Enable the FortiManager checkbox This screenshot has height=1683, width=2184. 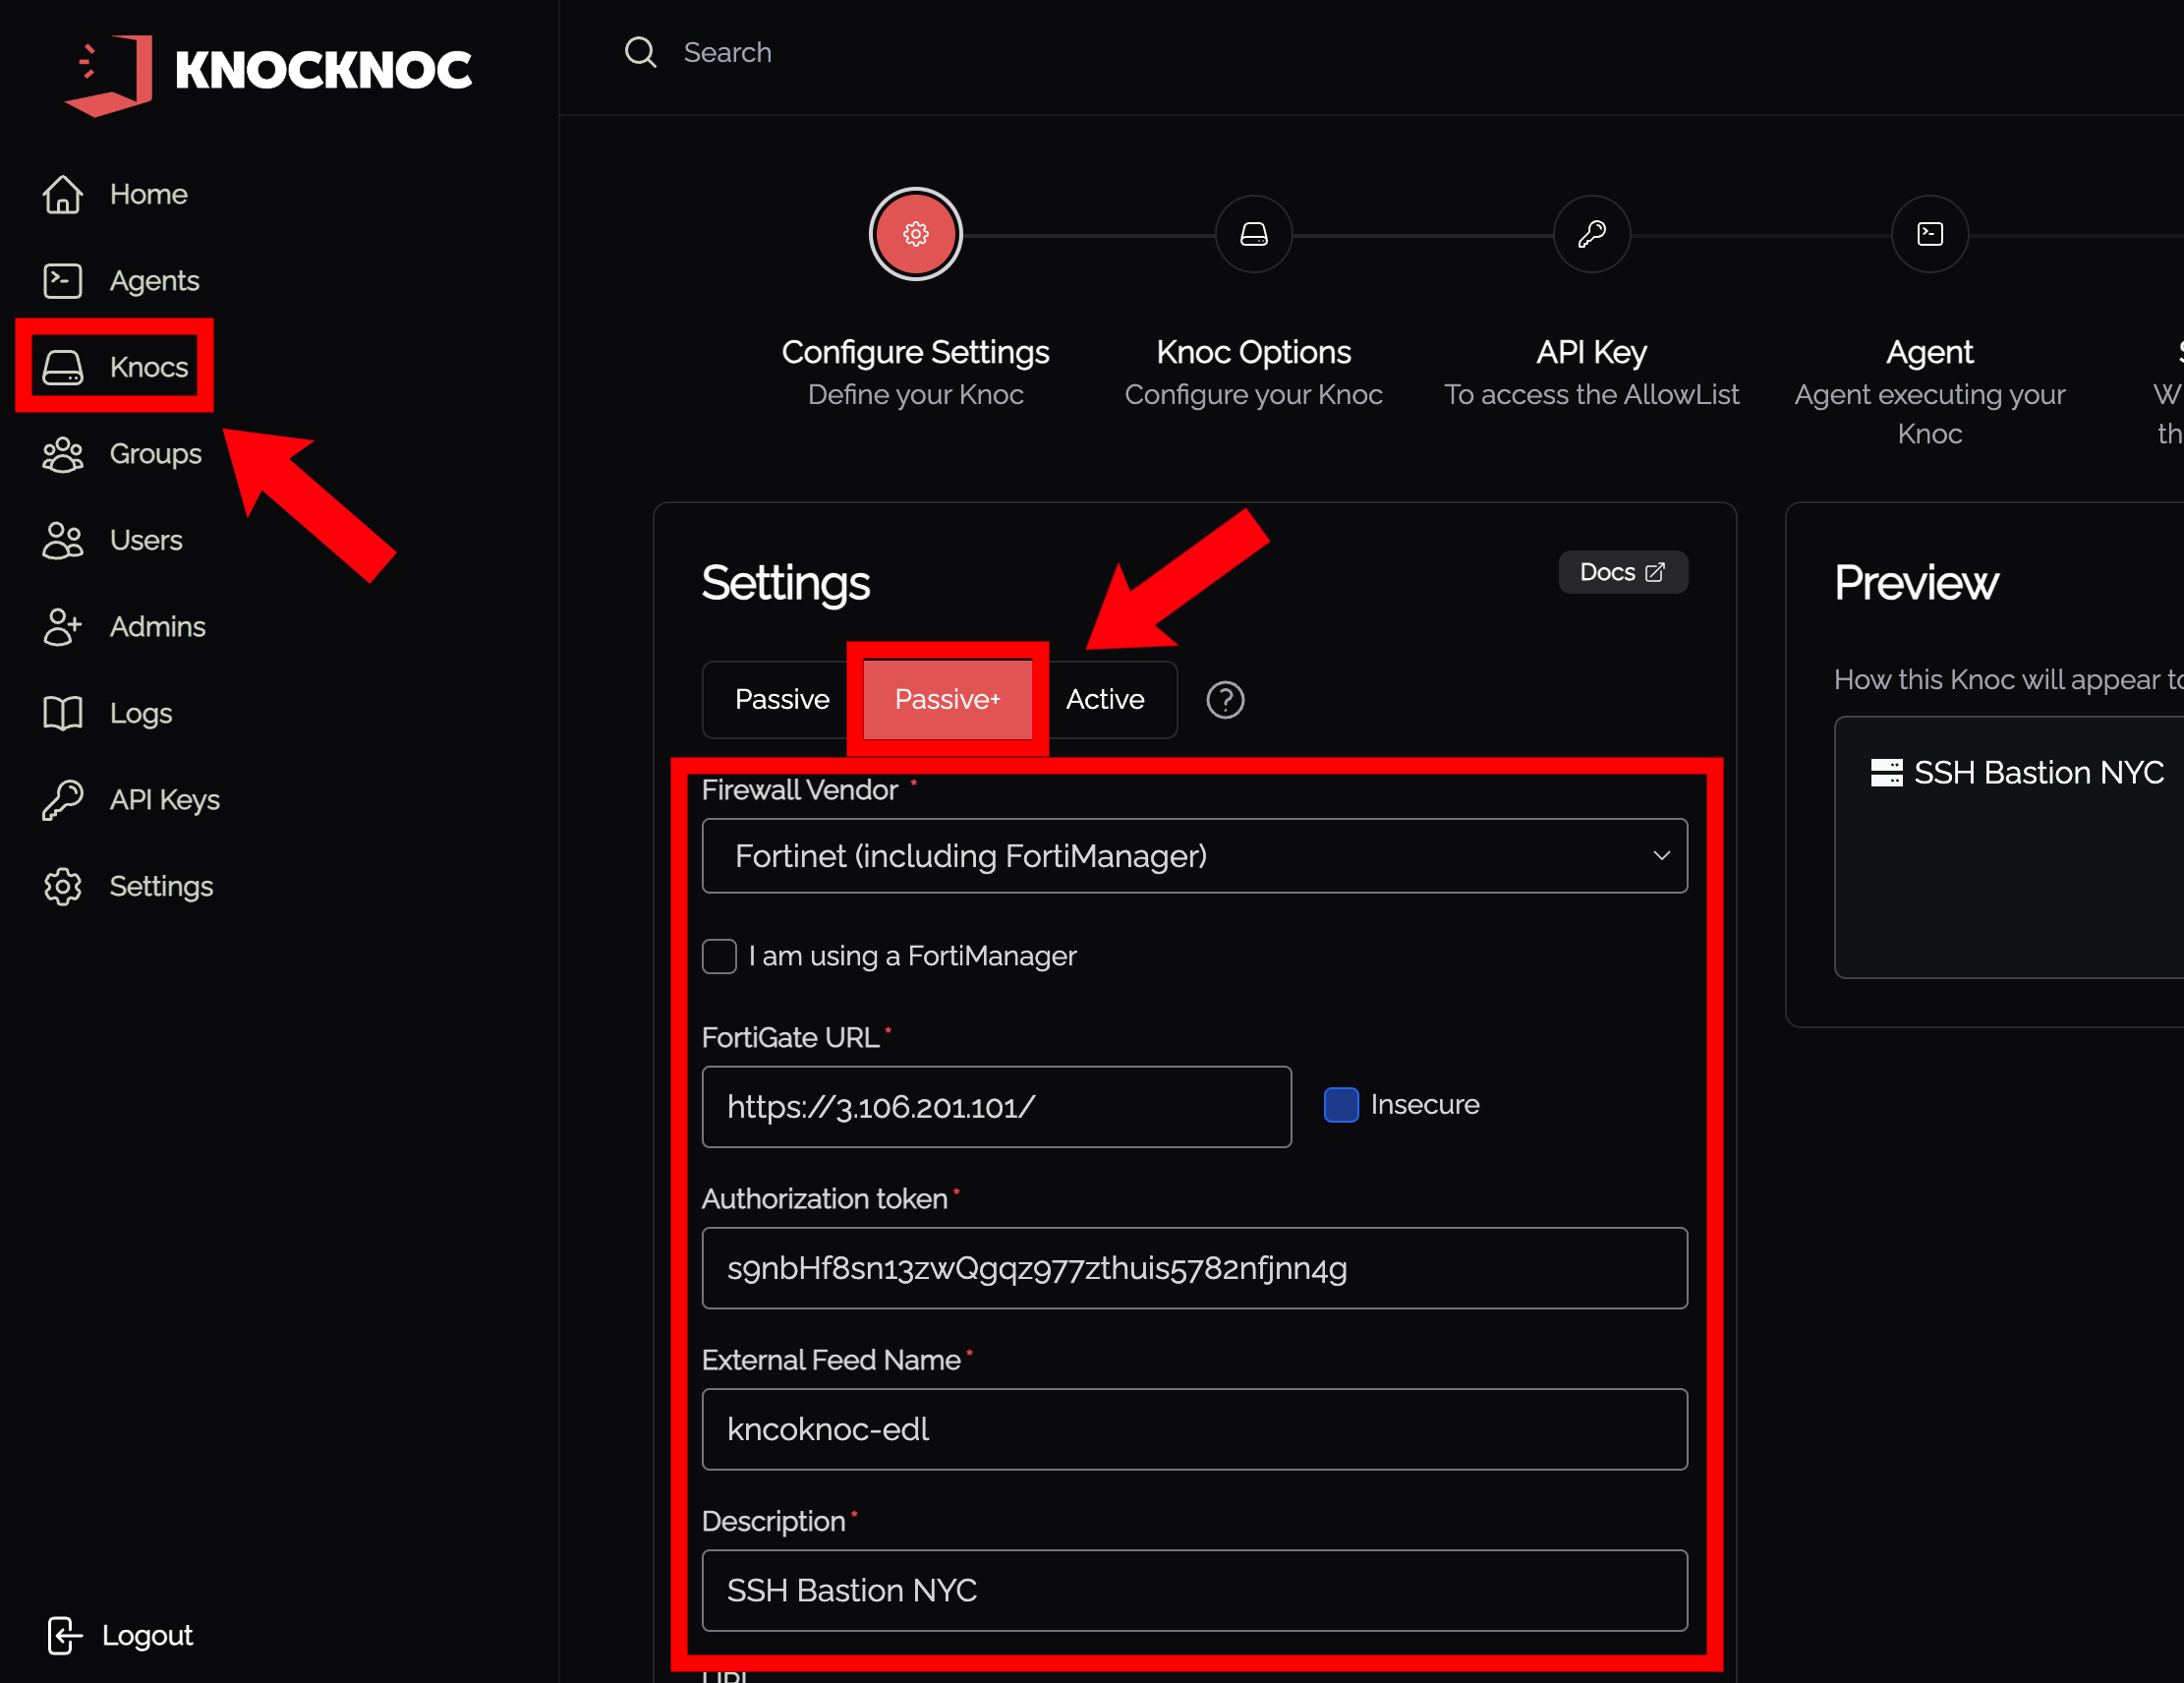click(x=719, y=956)
